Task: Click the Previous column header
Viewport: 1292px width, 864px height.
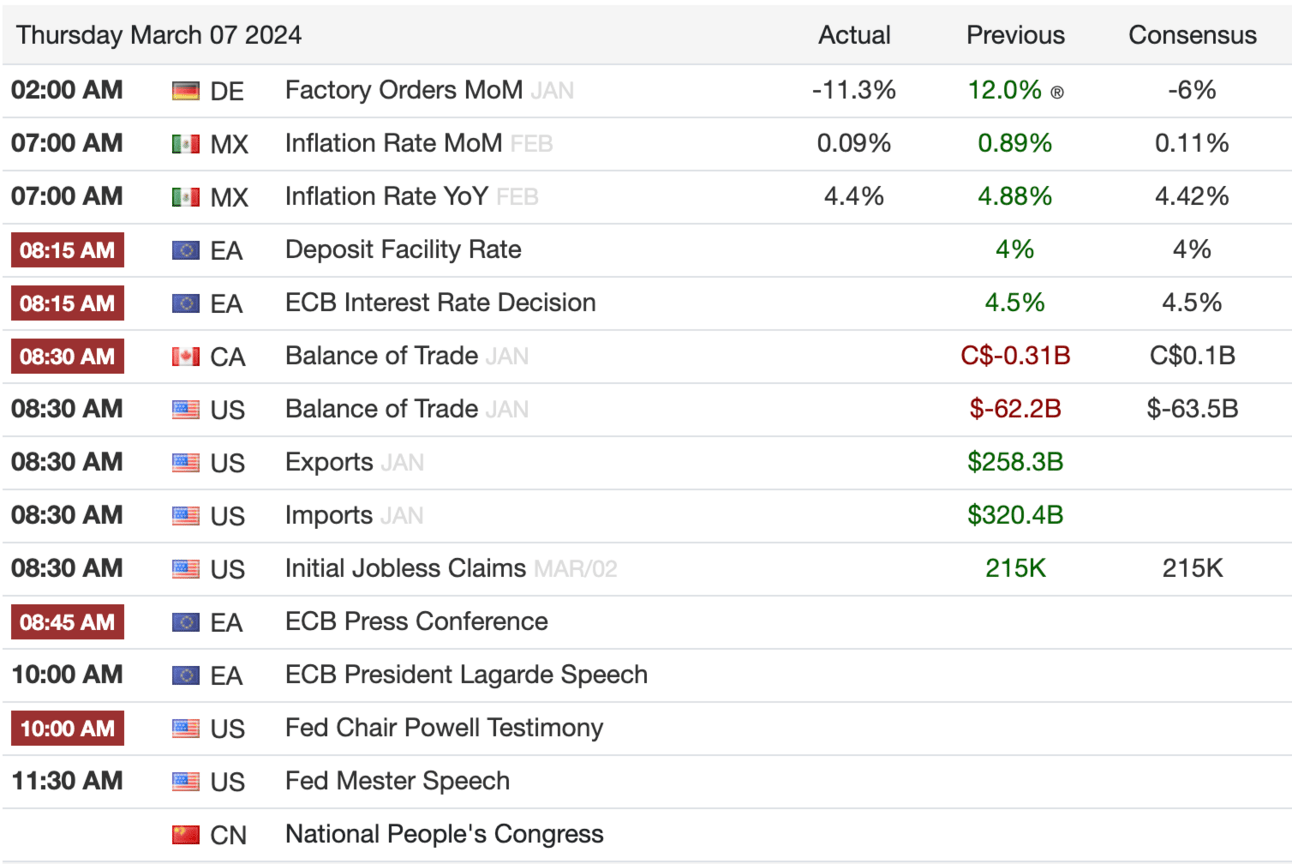Action: tap(1015, 35)
